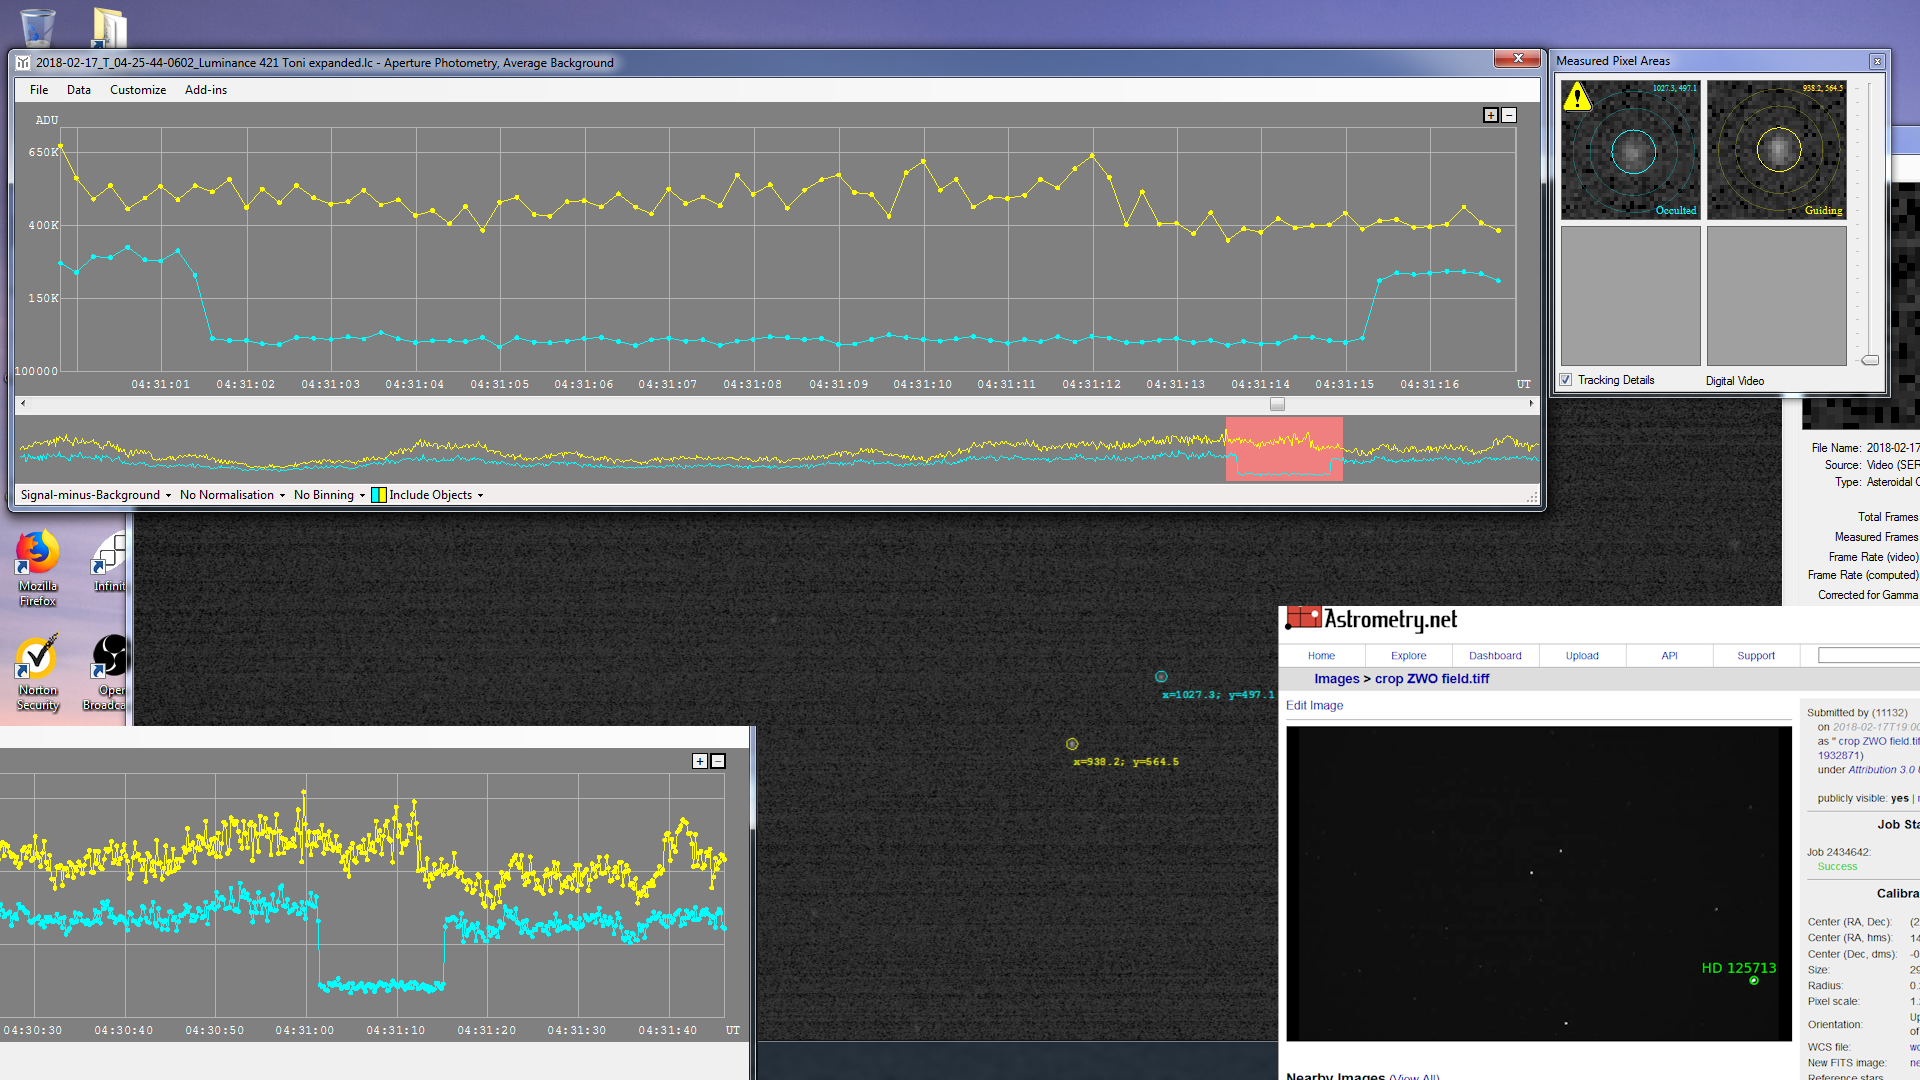Click the Images breadcrumb link
The height and width of the screenshot is (1080, 1920).
(x=1337, y=679)
